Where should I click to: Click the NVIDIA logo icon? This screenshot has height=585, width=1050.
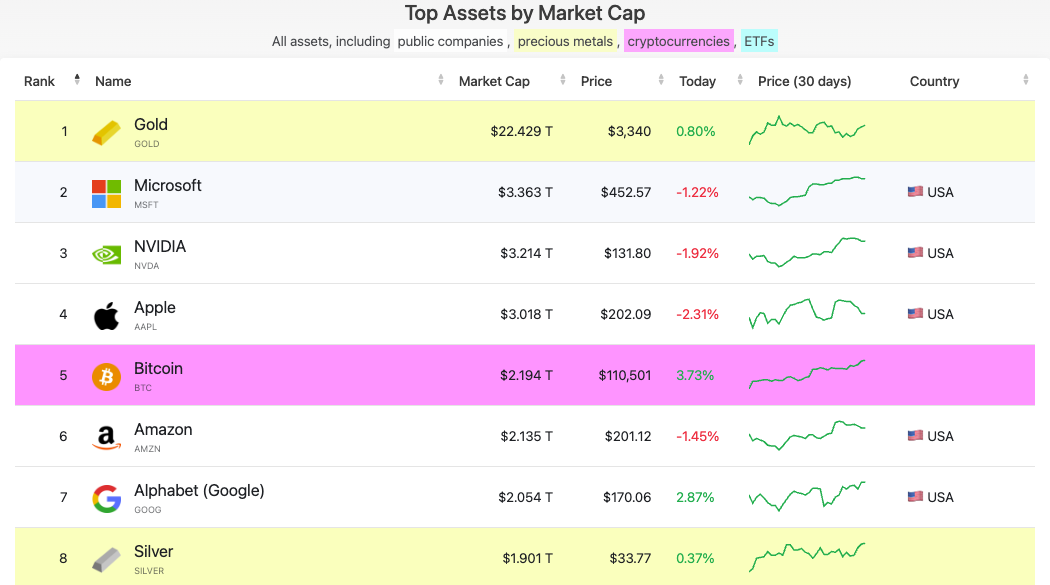click(x=106, y=254)
